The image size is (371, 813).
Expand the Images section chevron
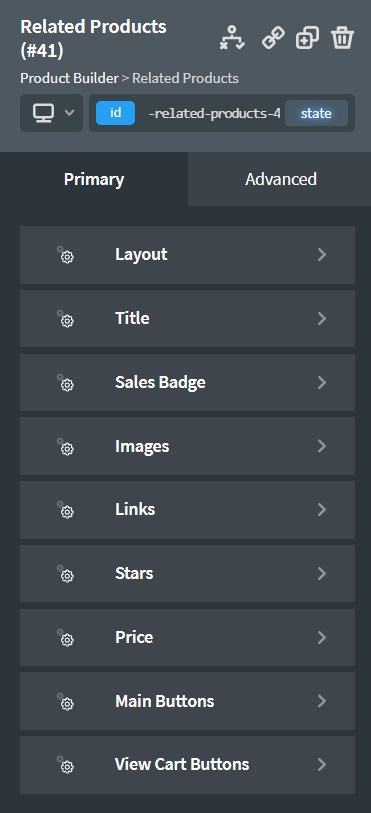pyautogui.click(x=322, y=446)
